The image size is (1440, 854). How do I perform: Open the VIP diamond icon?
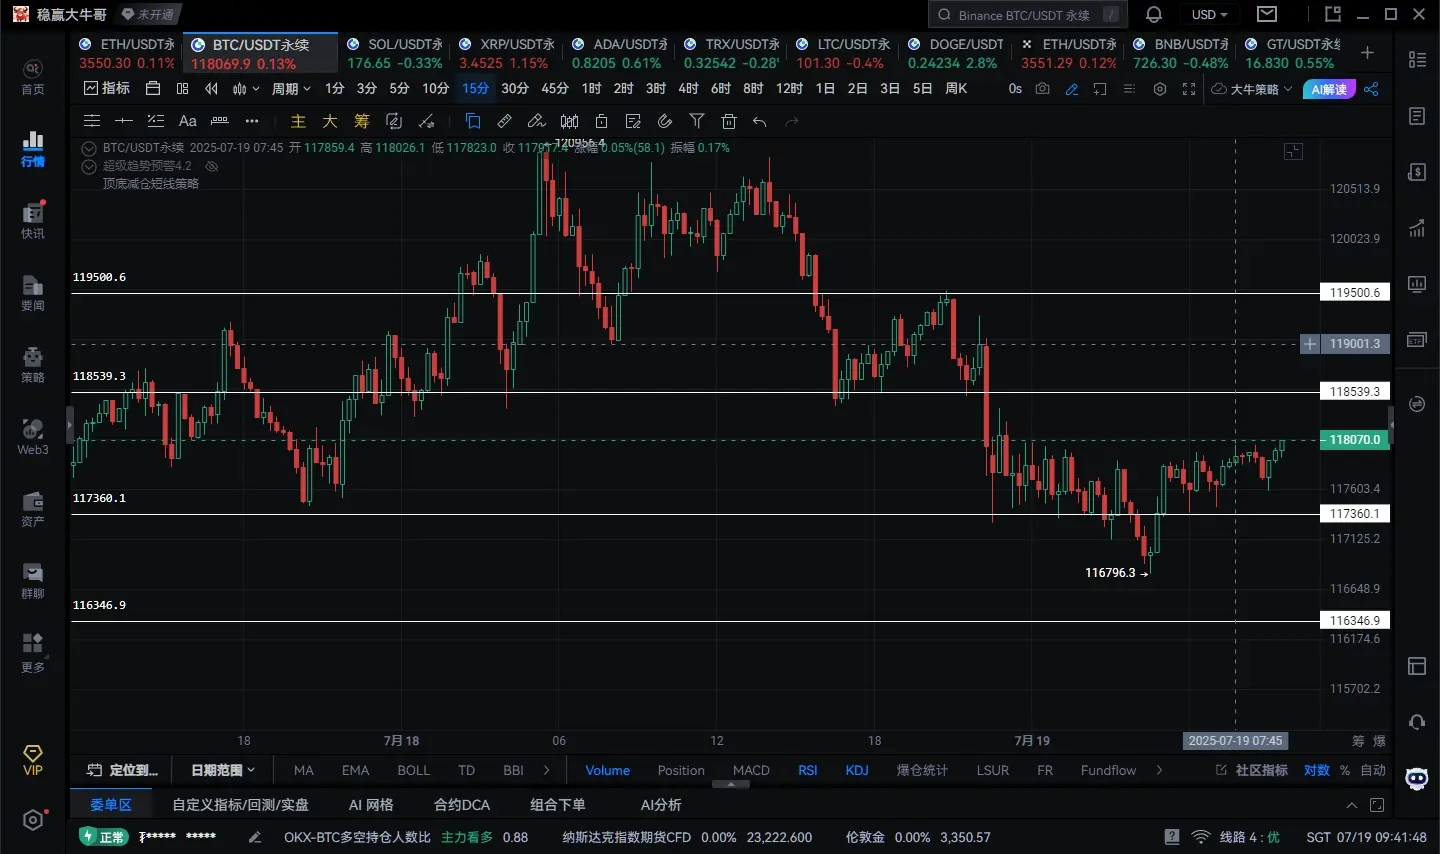(x=33, y=760)
